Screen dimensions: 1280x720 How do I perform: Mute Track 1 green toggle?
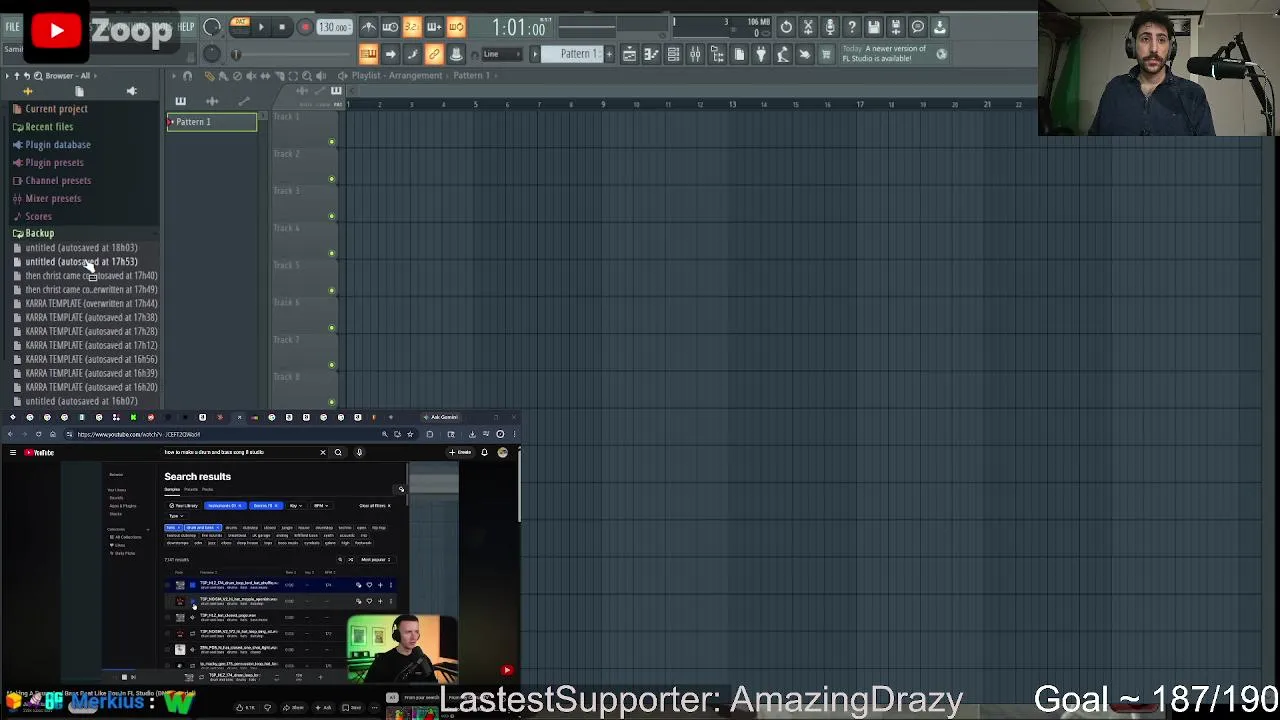[331, 143]
